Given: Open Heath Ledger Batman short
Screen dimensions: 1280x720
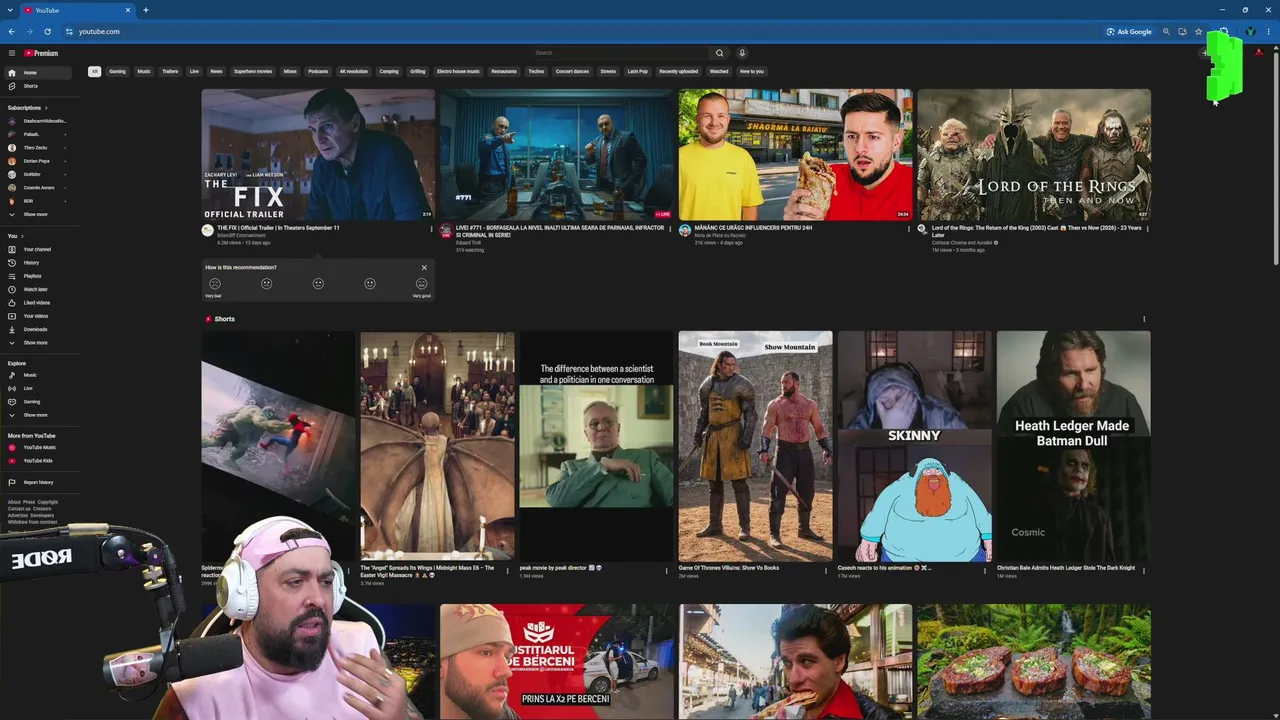Looking at the screenshot, I should [1074, 446].
